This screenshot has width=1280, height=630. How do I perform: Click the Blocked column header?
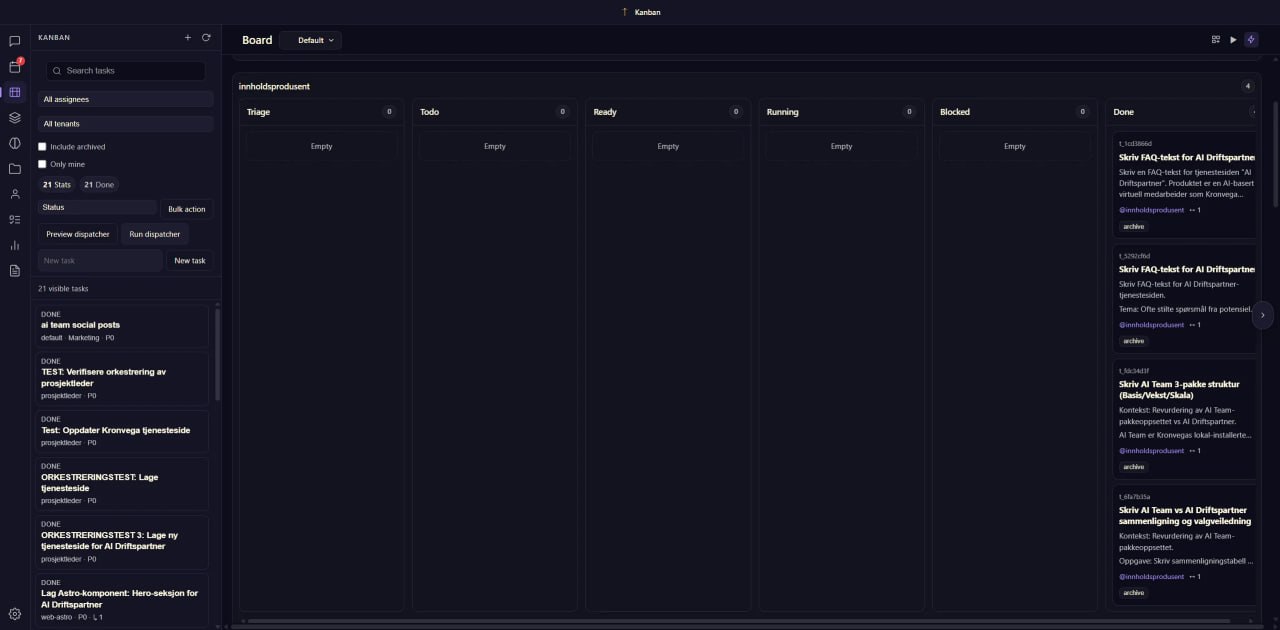point(1014,112)
